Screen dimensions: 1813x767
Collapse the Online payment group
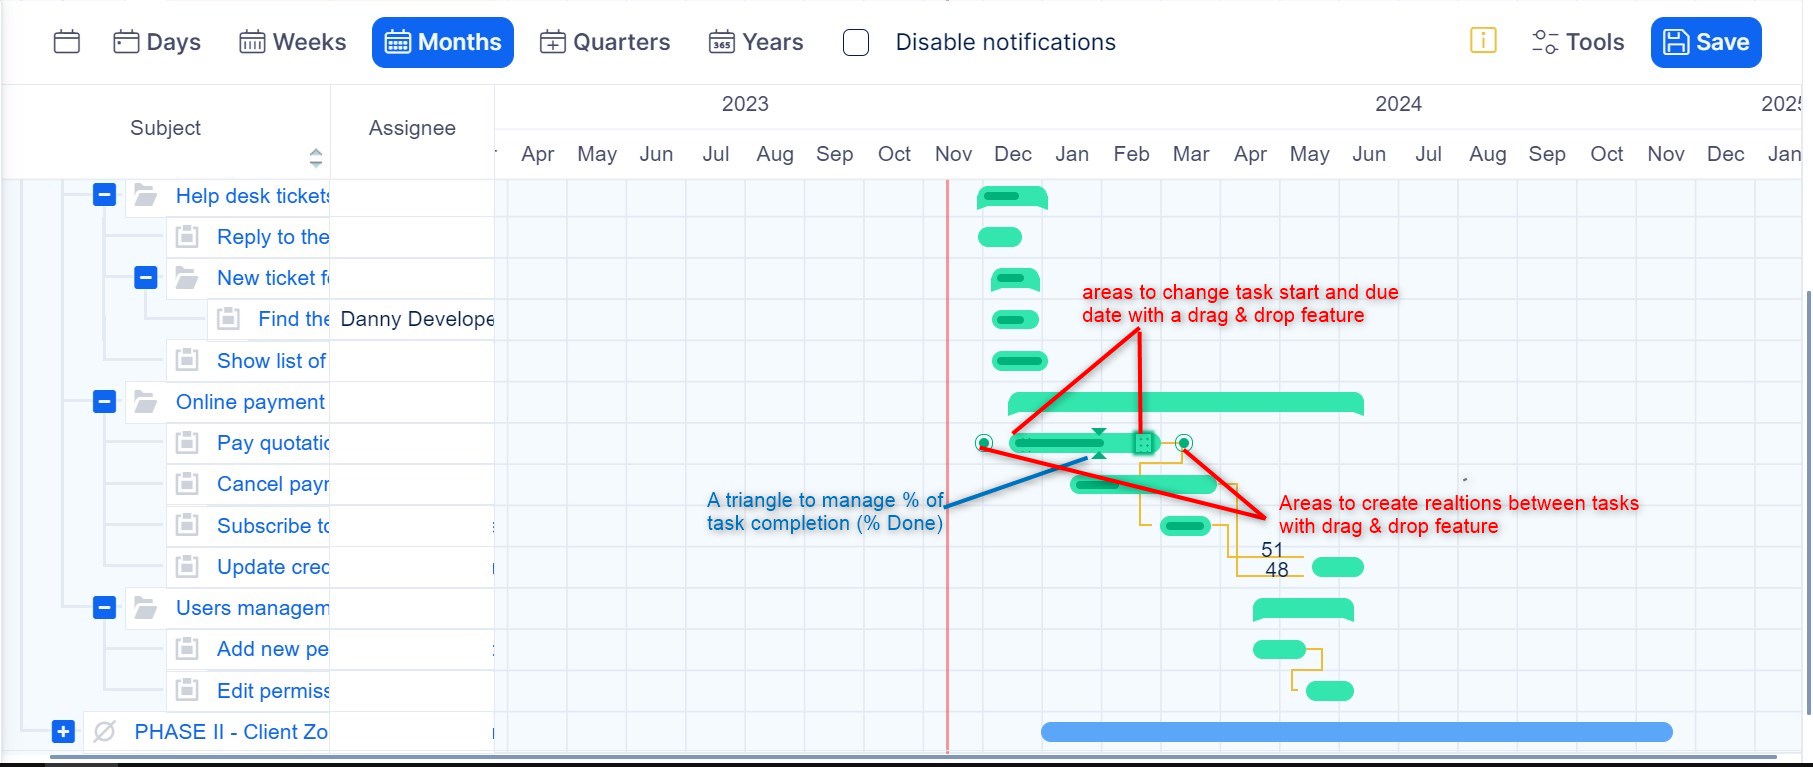pyautogui.click(x=104, y=402)
